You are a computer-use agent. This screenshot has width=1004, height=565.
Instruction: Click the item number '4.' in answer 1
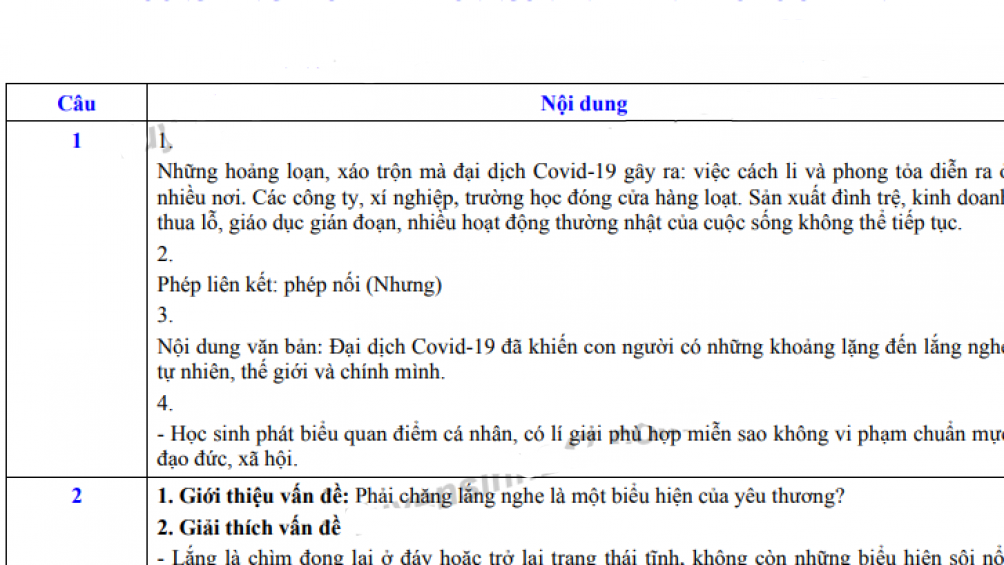click(165, 403)
